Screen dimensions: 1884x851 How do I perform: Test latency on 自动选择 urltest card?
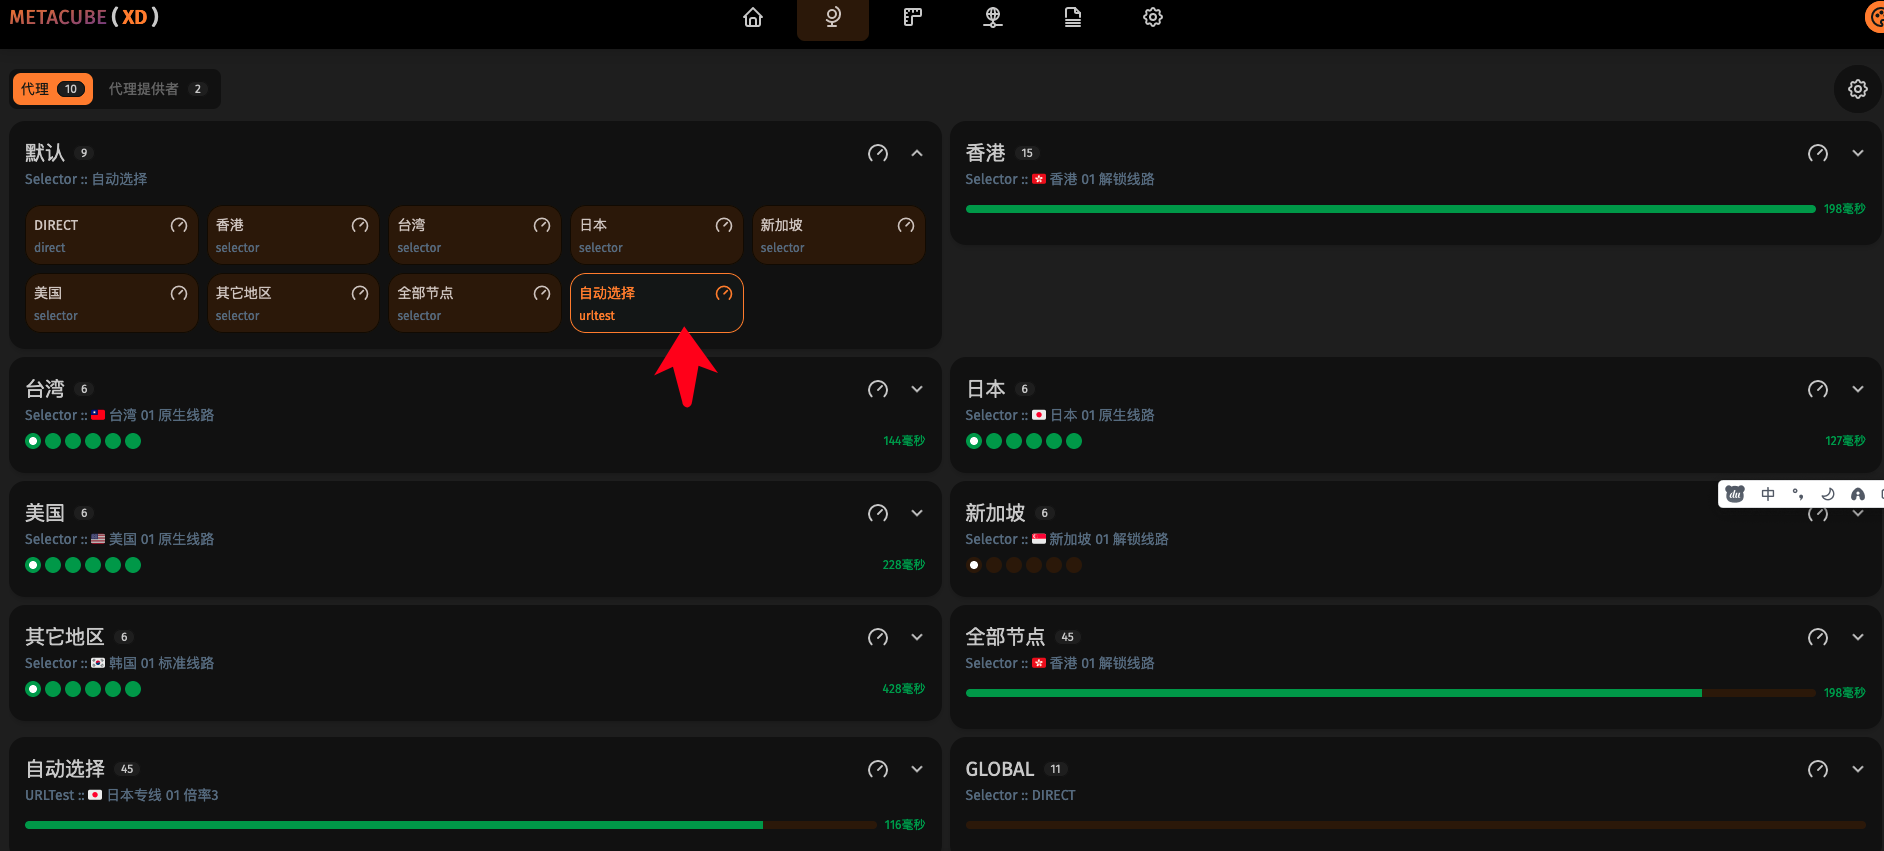pyautogui.click(x=724, y=294)
